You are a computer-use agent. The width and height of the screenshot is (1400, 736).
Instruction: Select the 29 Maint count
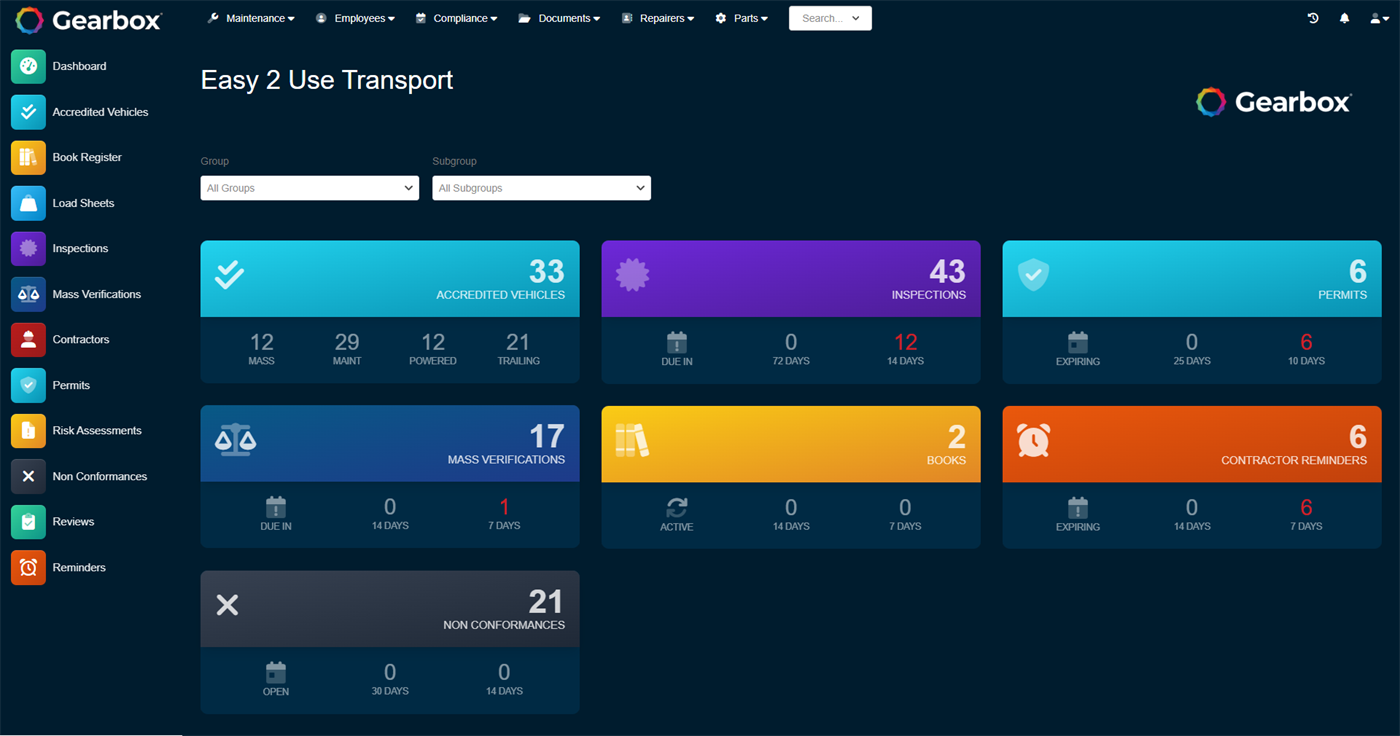coord(347,342)
